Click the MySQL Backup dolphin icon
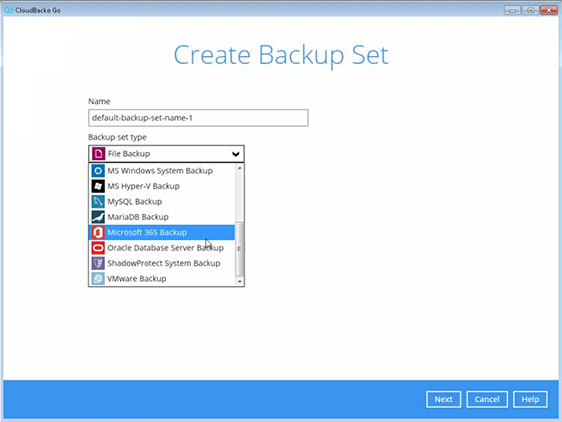 click(x=98, y=201)
